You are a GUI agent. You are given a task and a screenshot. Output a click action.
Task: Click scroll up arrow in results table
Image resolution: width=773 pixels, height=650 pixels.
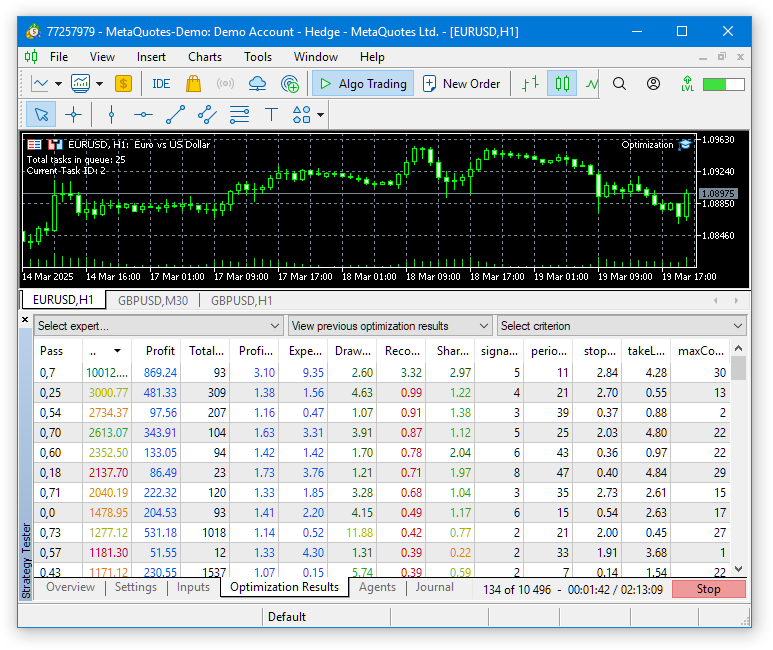(738, 348)
